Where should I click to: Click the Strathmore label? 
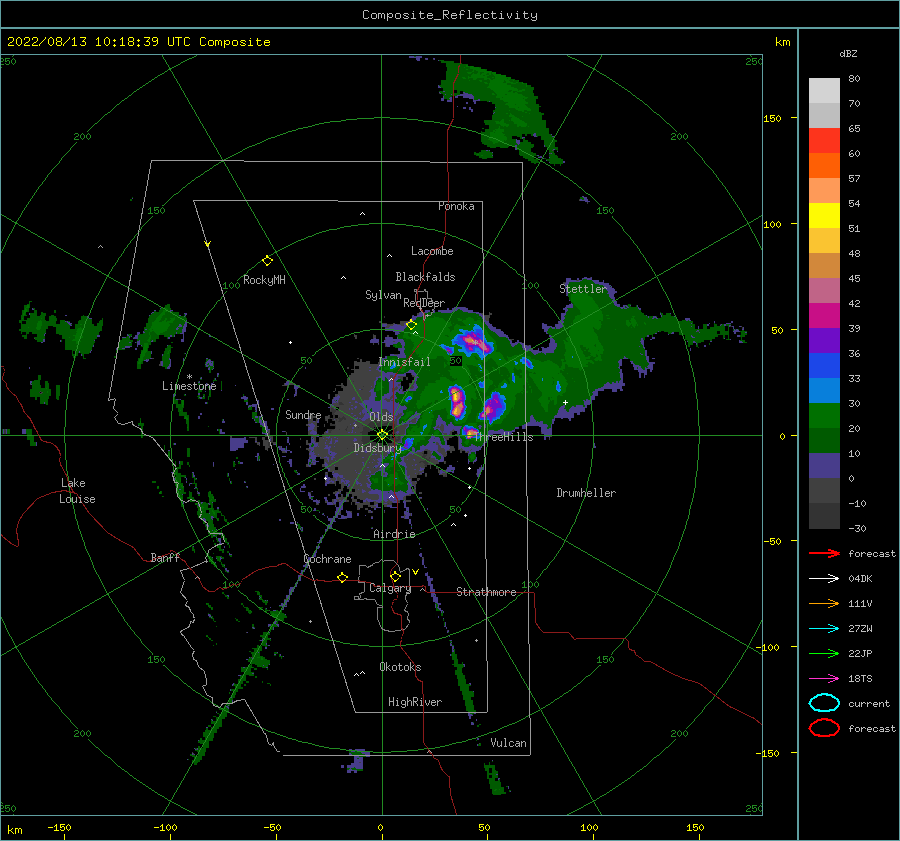[x=486, y=592]
